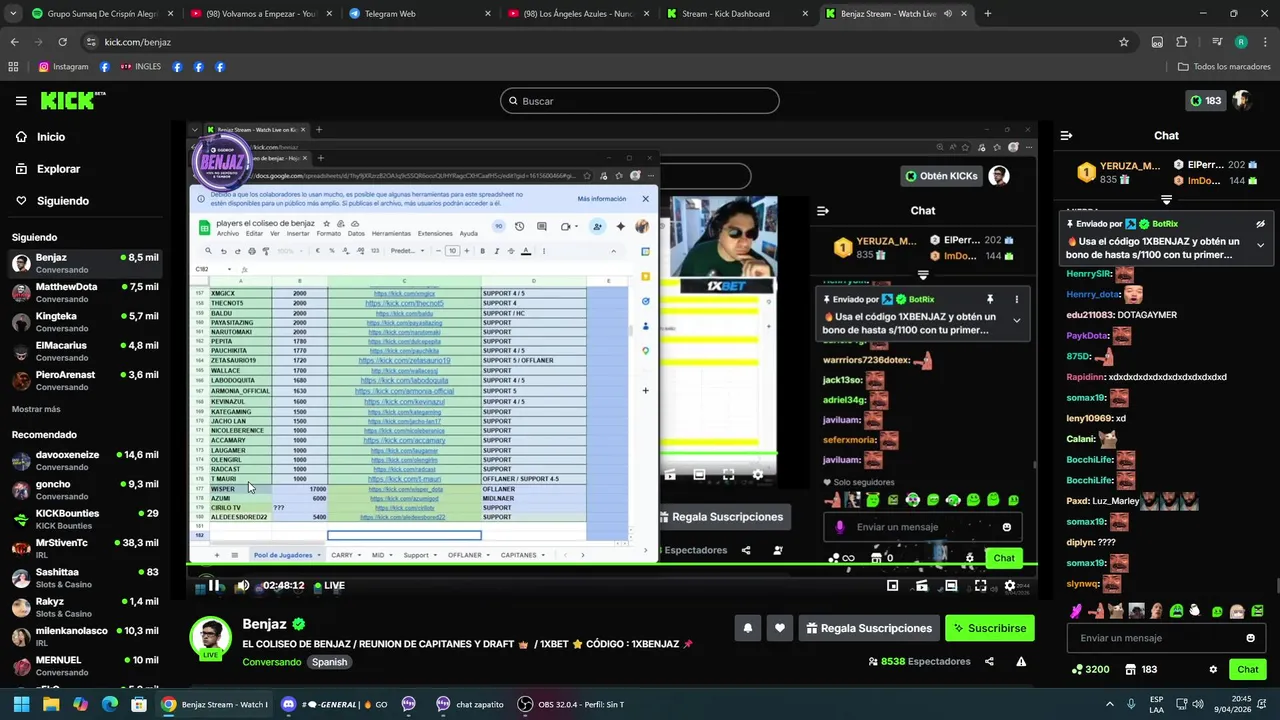Viewport: 1280px width, 720px height.
Task: Click the Suscribirse button
Action: pyautogui.click(x=989, y=628)
